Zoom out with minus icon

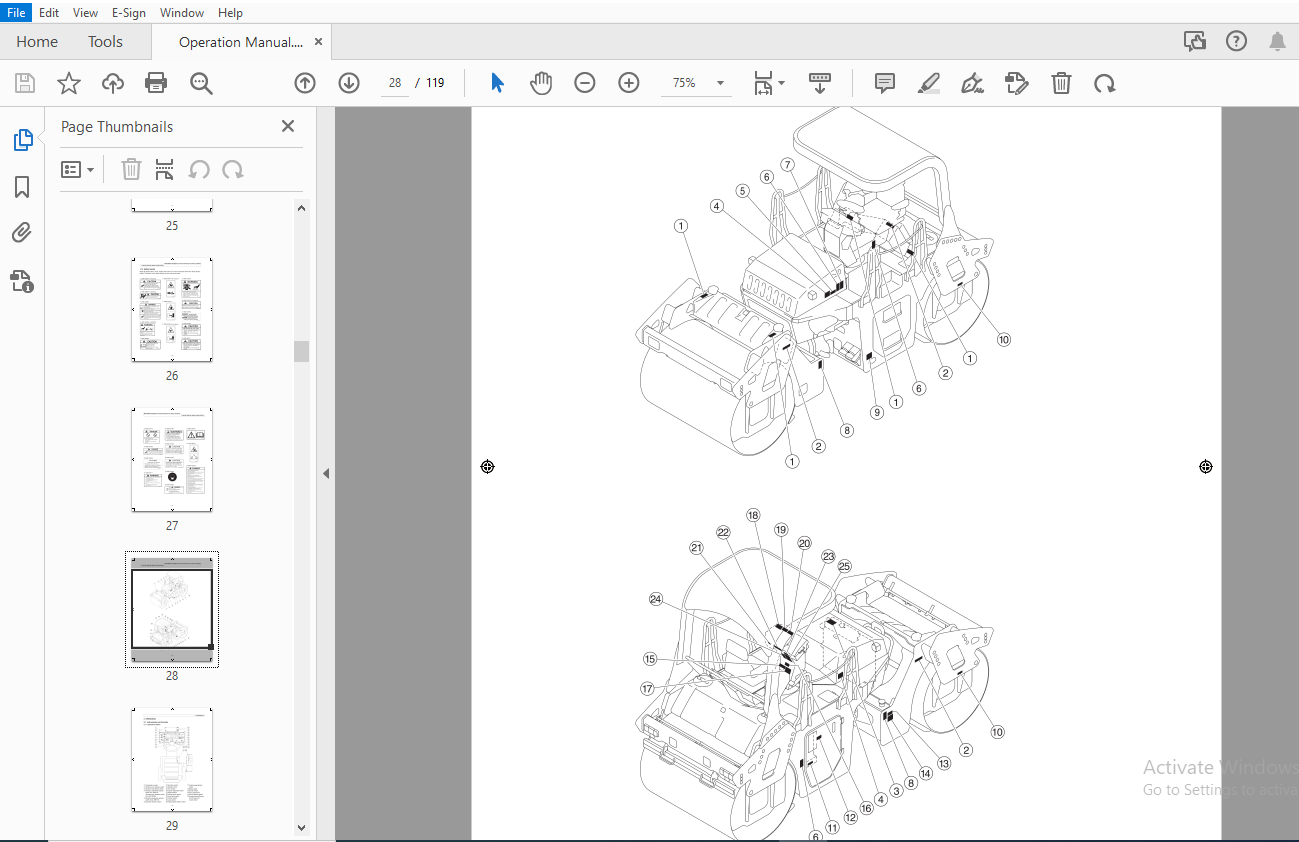[585, 83]
